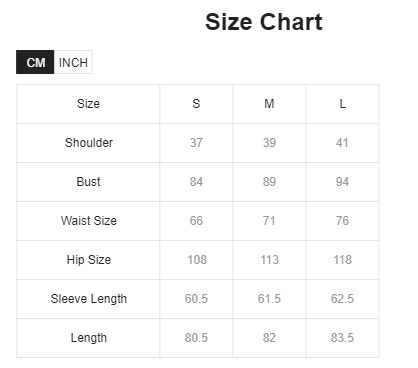Select the sleeve length 60.5 cell

tap(196, 299)
